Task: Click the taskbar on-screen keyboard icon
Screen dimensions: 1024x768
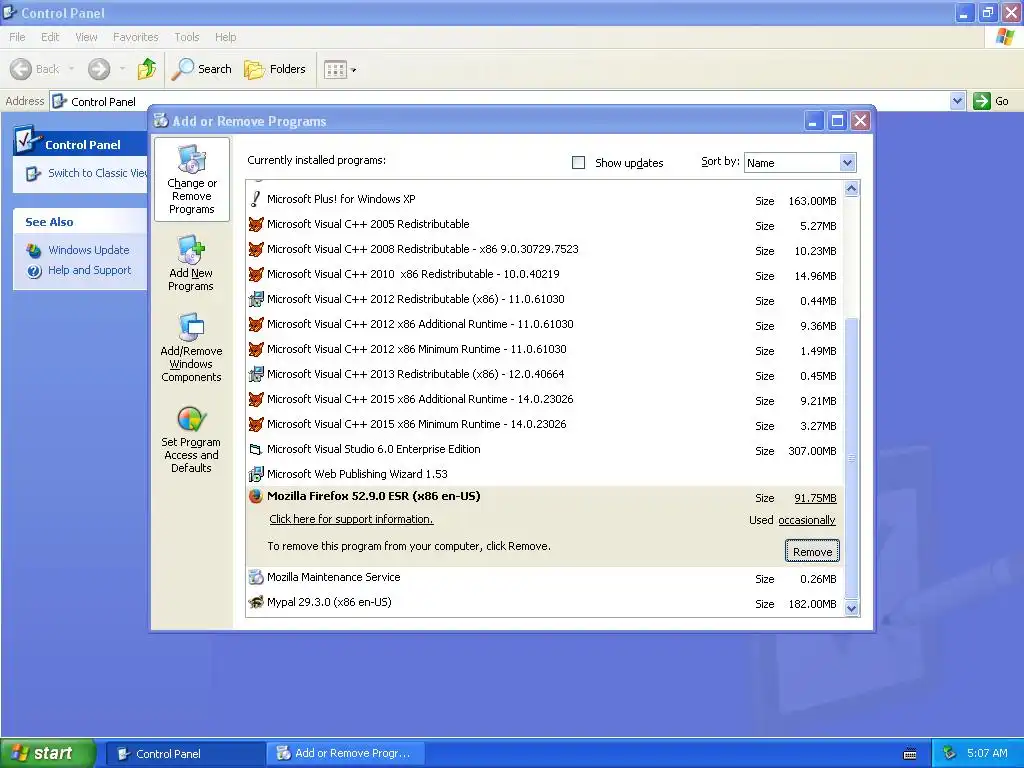Action: [909, 754]
